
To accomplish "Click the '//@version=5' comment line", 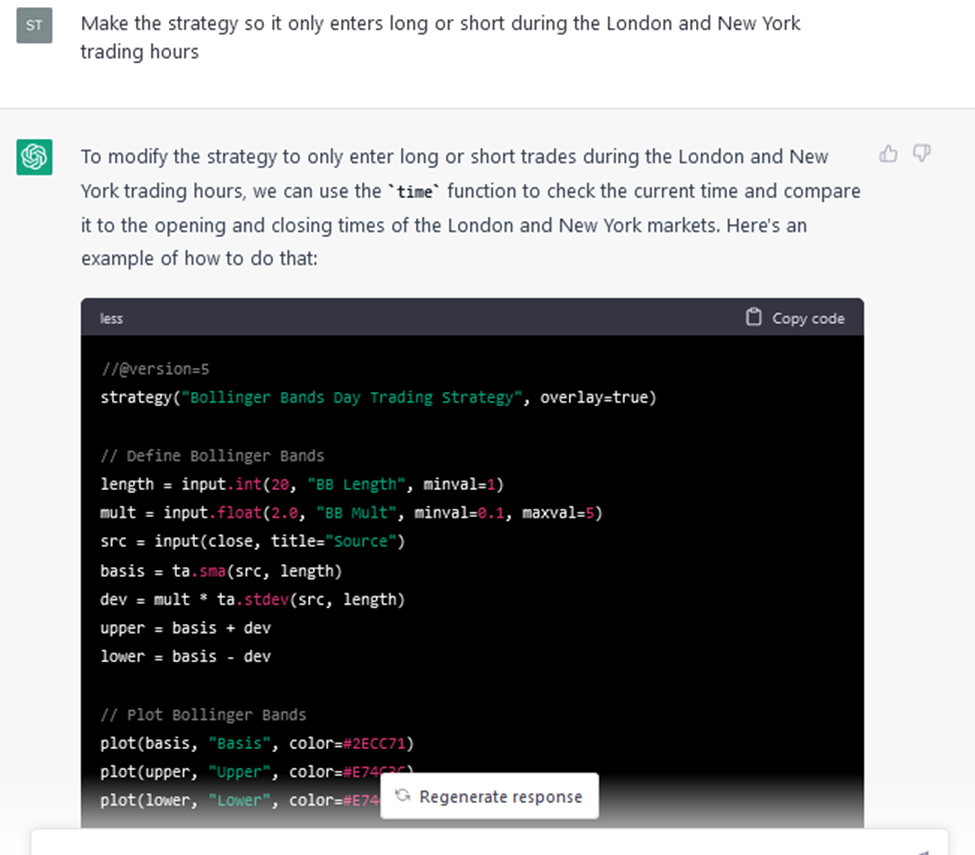I will coord(155,369).
